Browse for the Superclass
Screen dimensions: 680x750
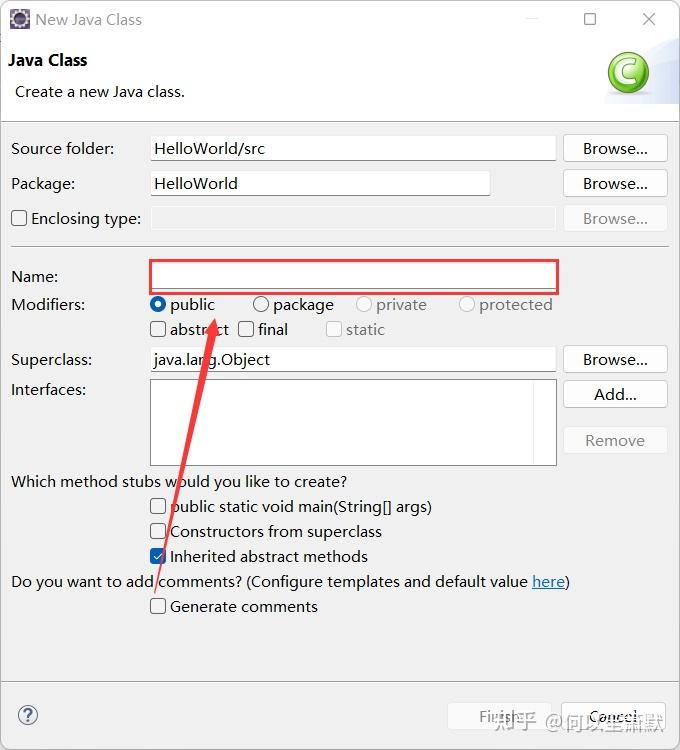click(x=615, y=359)
